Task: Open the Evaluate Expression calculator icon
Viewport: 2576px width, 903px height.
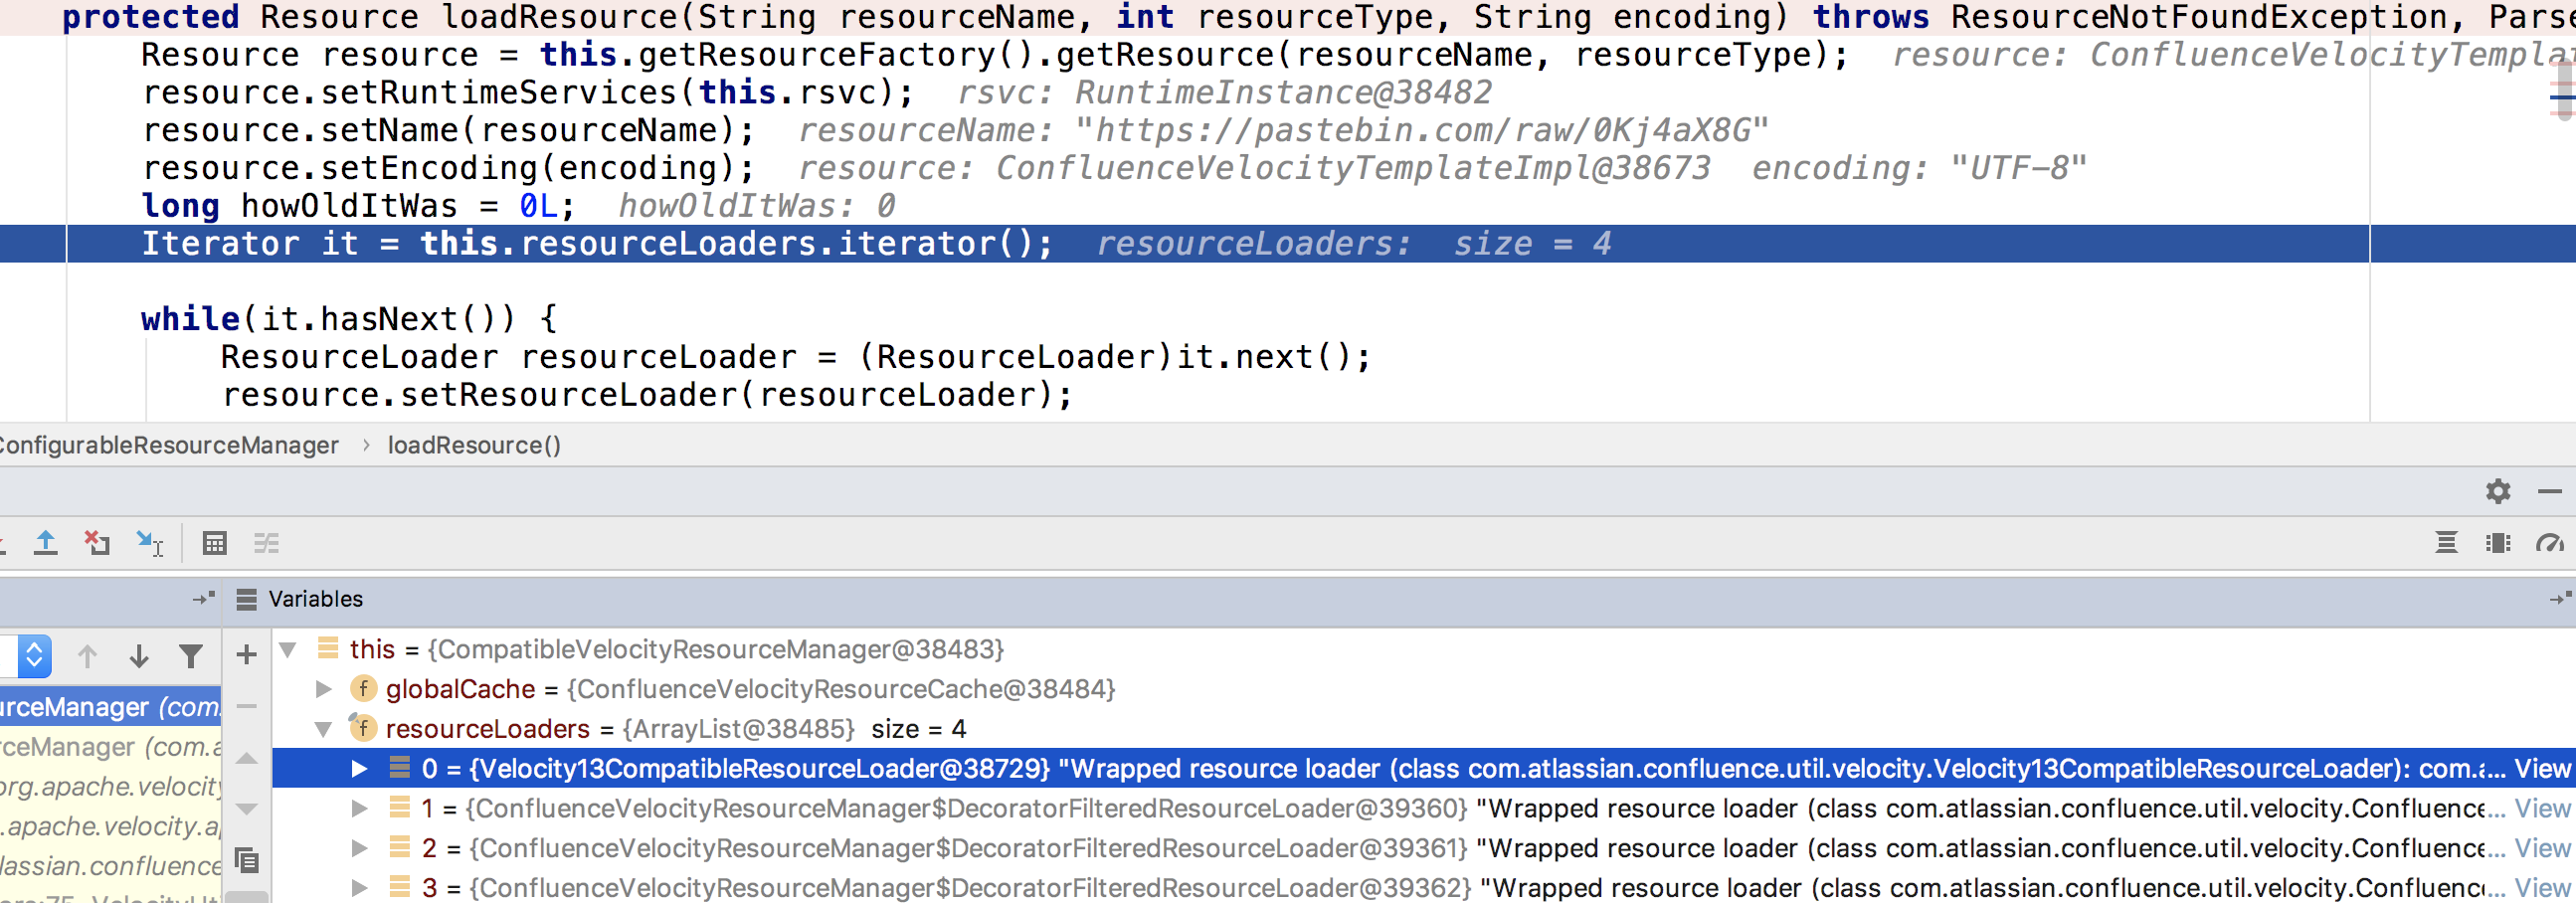Action: (214, 543)
